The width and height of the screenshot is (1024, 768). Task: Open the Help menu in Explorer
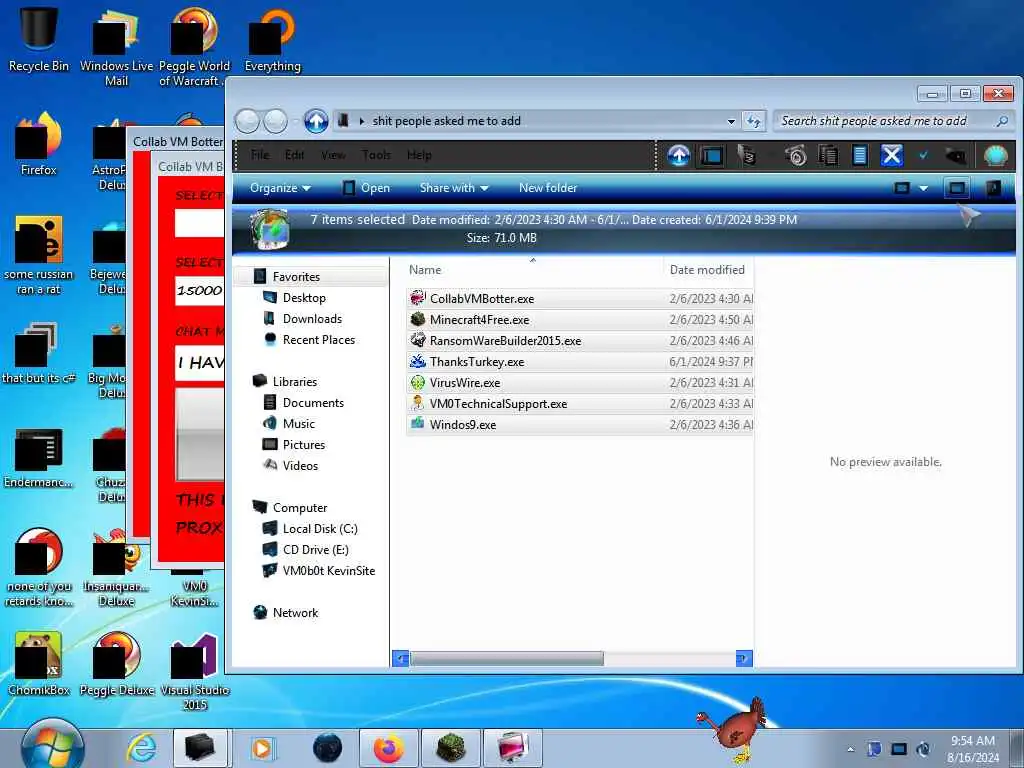coord(419,155)
